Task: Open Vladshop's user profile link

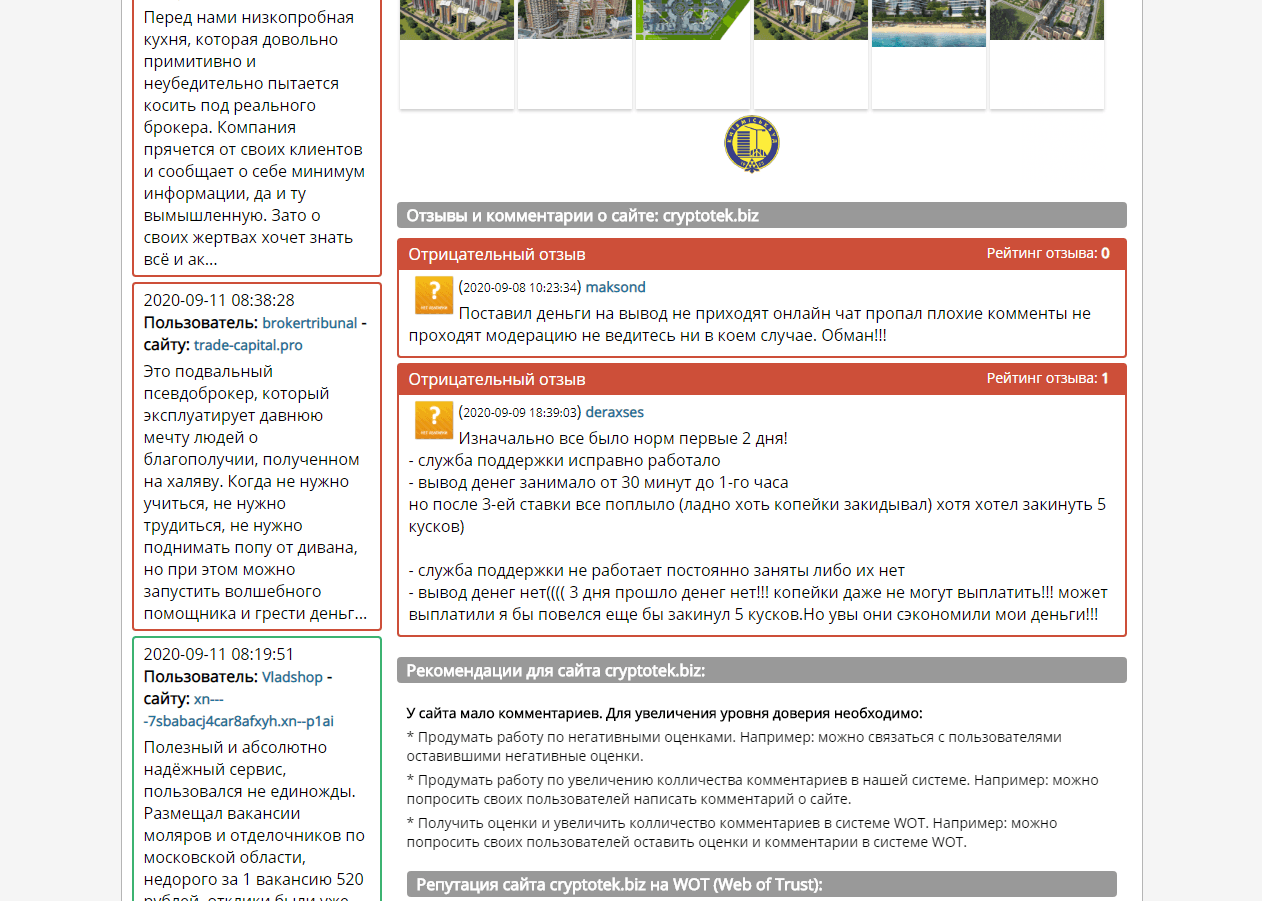Action: [292, 677]
